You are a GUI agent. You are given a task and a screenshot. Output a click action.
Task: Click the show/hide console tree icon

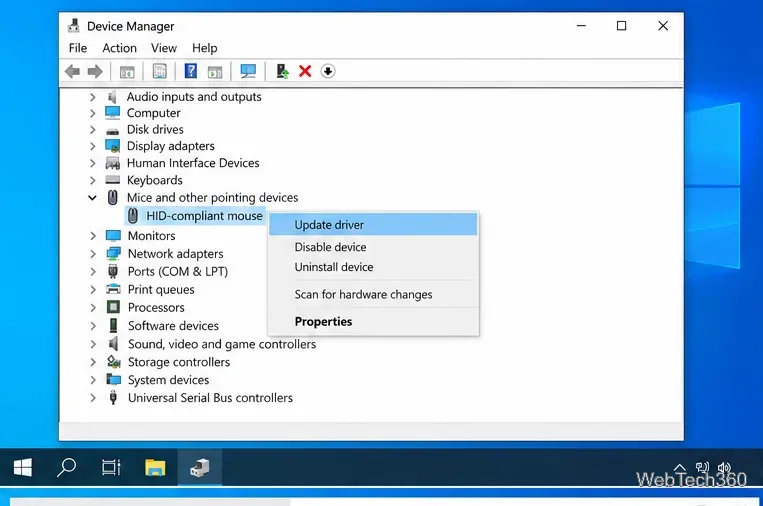(x=127, y=72)
